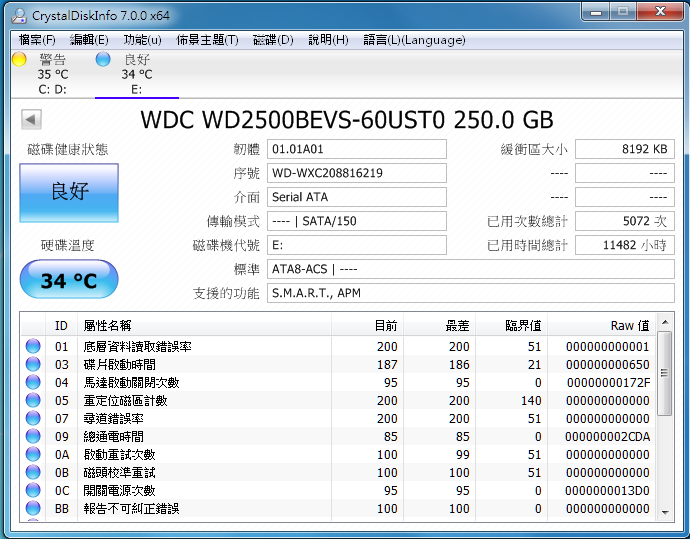Select row 開關電源次數
The width and height of the screenshot is (690, 539).
click(x=339, y=491)
